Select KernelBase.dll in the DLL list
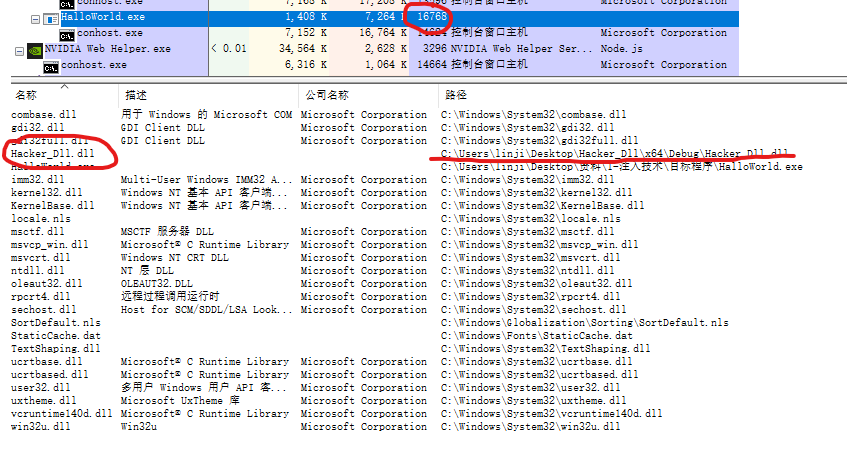Image resolution: width=847 pixels, height=466 pixels. 52,205
